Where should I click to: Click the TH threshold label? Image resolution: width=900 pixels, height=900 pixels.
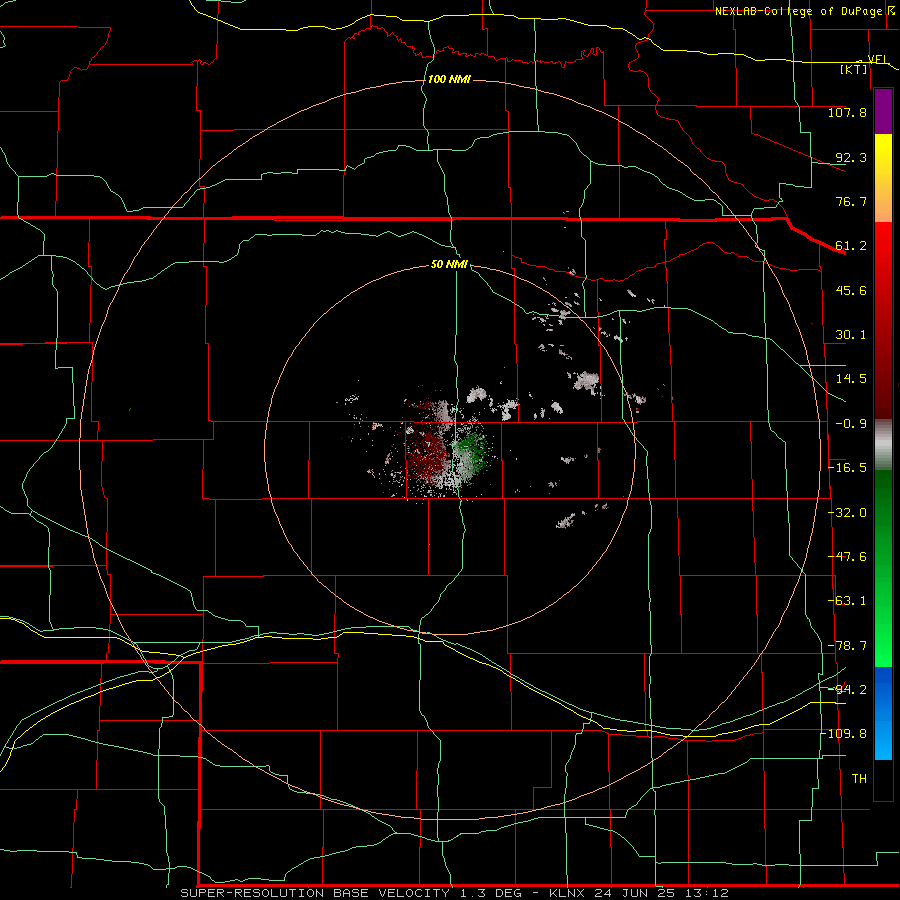pyautogui.click(x=859, y=779)
